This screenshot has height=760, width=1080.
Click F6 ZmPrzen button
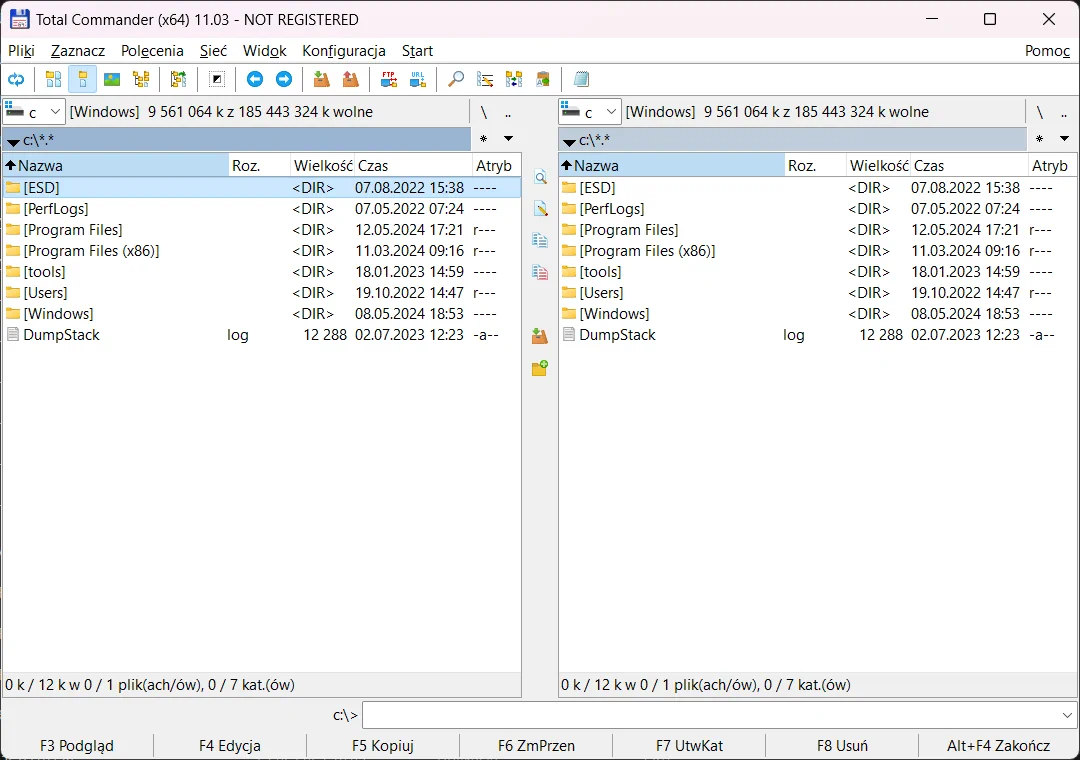(536, 746)
